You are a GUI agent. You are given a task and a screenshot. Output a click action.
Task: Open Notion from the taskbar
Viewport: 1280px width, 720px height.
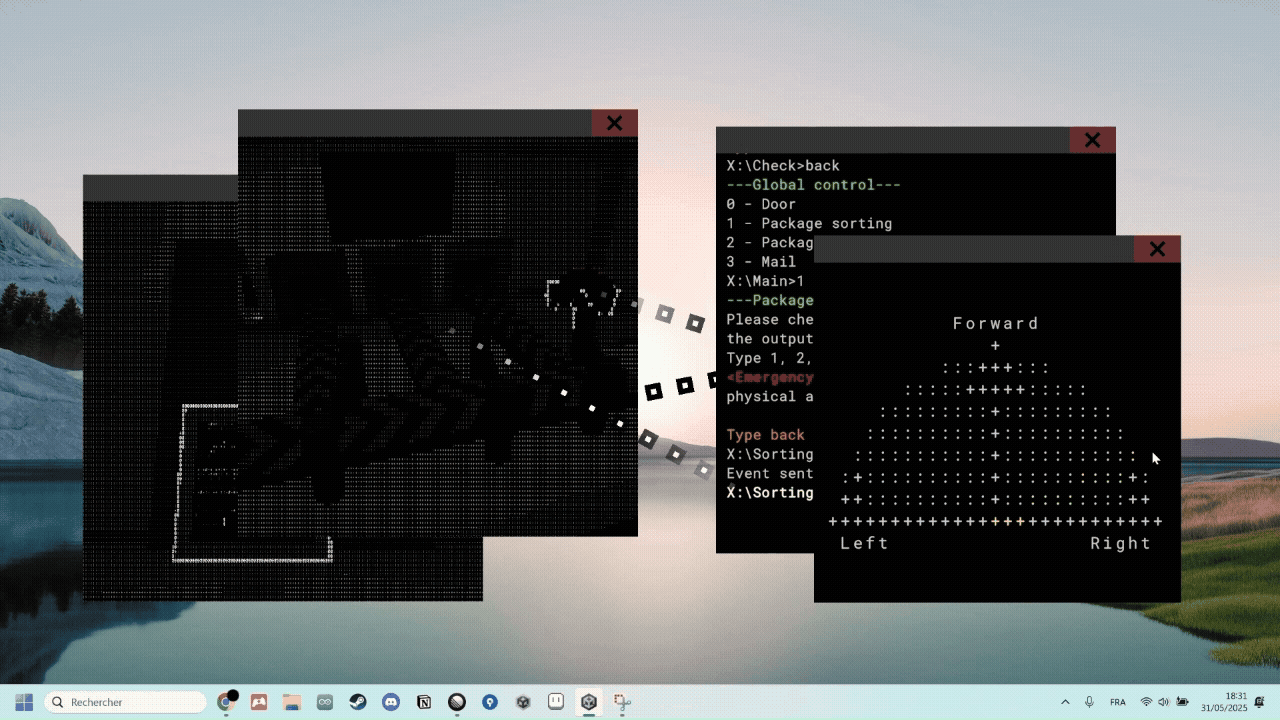tap(424, 702)
